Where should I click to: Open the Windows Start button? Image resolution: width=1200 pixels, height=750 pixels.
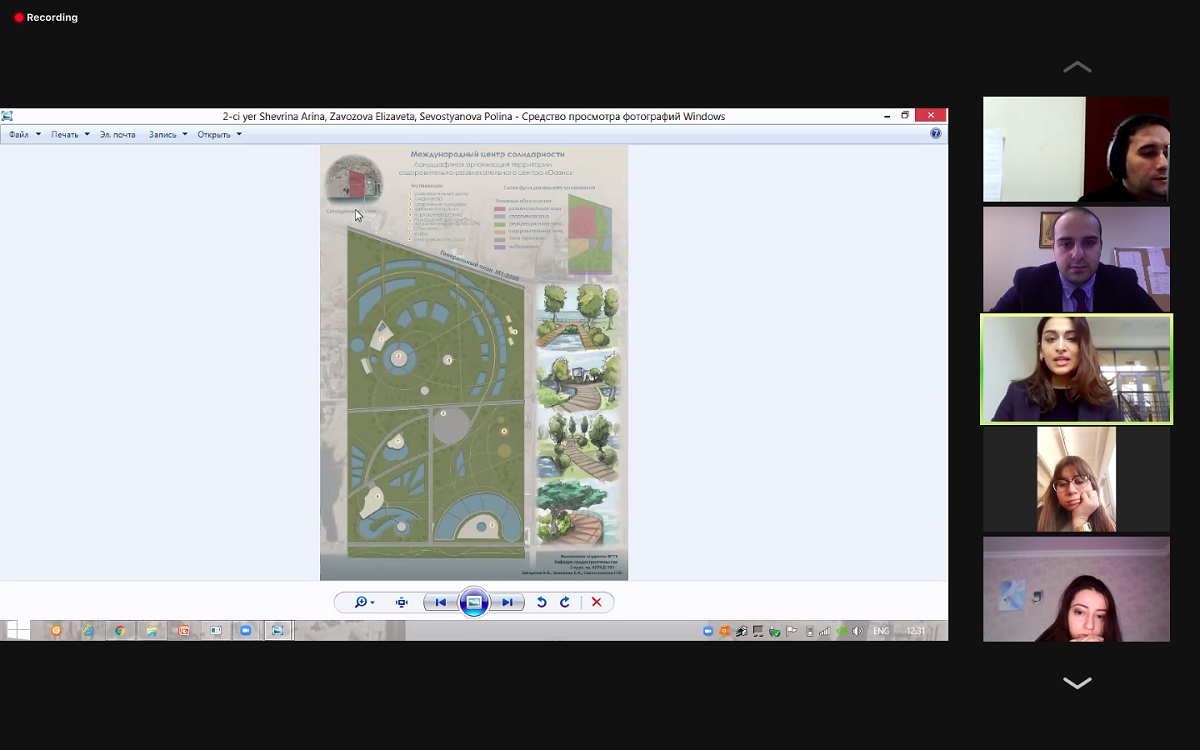tap(17, 630)
